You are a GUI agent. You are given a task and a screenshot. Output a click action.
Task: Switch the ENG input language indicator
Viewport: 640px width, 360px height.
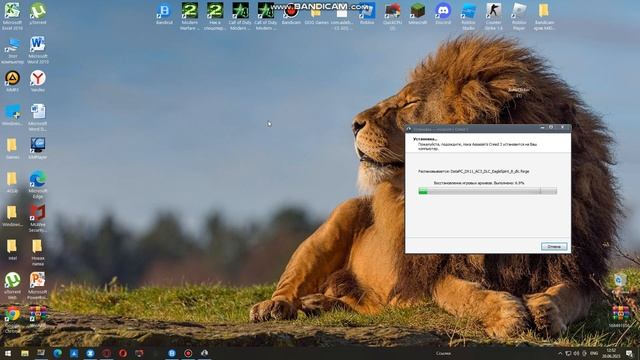[x=594, y=353]
